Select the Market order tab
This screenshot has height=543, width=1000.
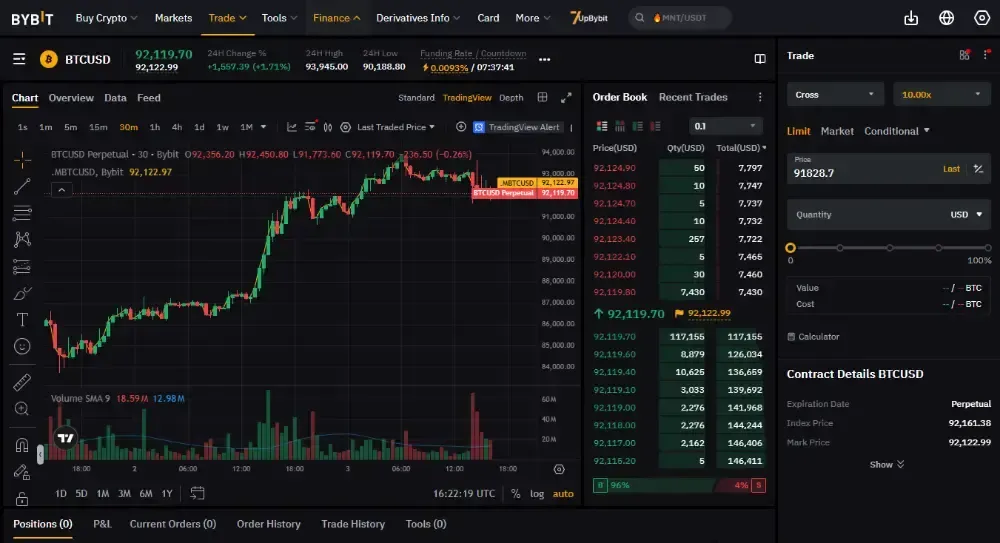[837, 131]
